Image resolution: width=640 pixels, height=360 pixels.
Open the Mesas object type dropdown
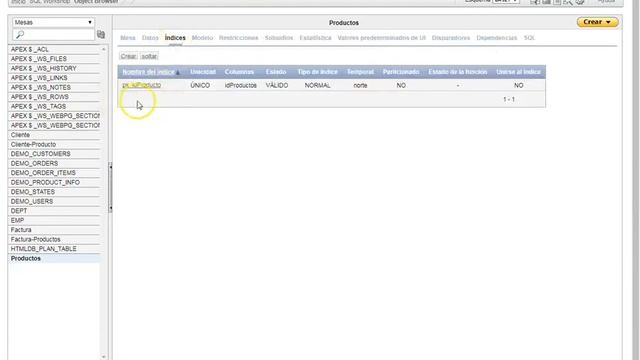[x=53, y=22]
